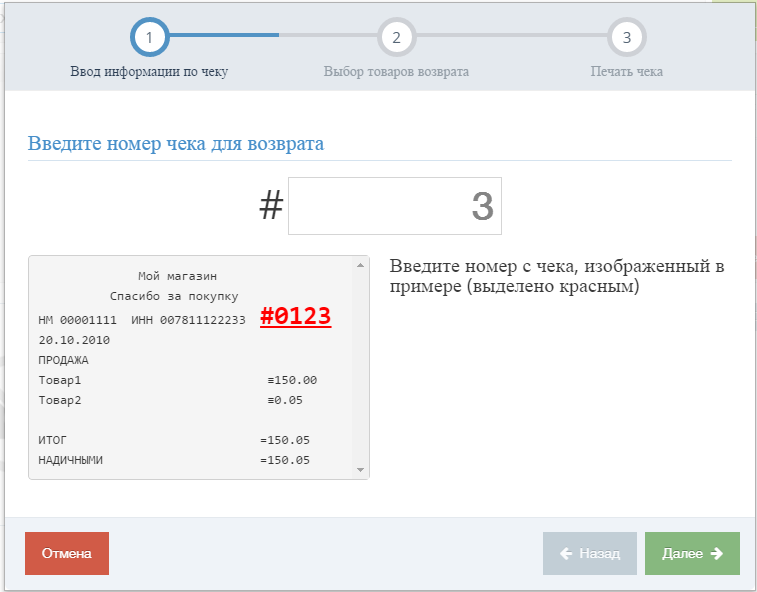Click step 2 circle in wizard
This screenshot has width=757, height=592.
click(x=396, y=37)
